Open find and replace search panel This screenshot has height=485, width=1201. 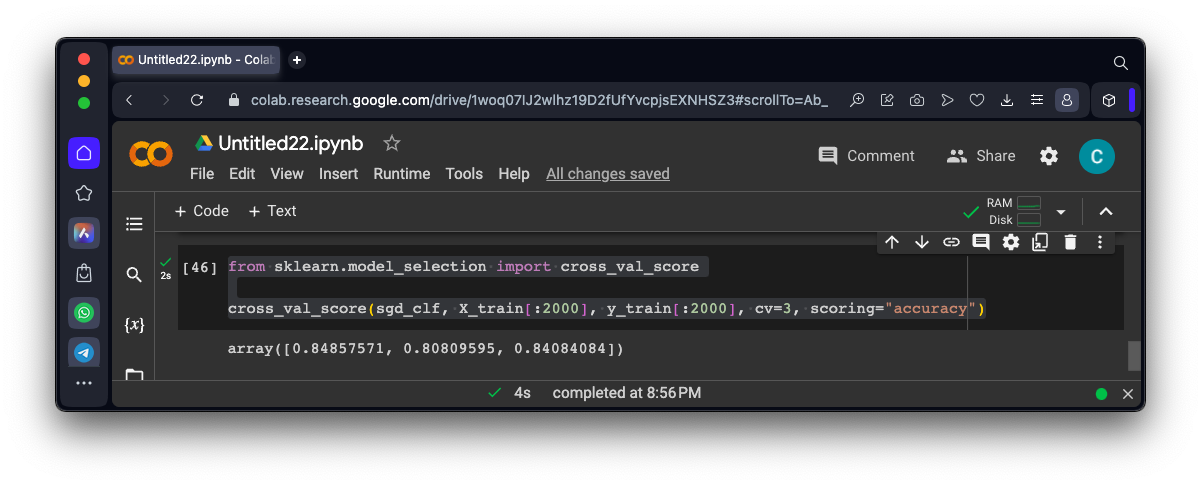pos(134,275)
